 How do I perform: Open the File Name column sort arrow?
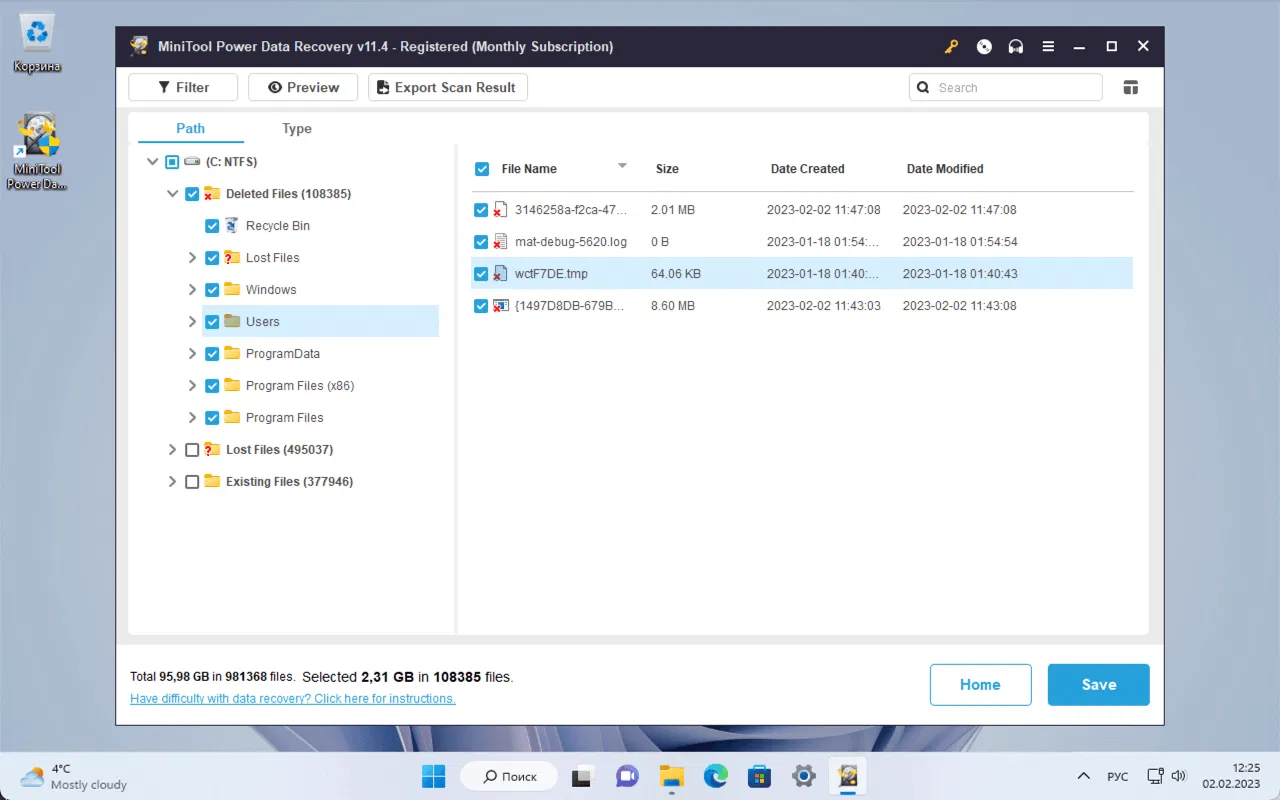(622, 166)
